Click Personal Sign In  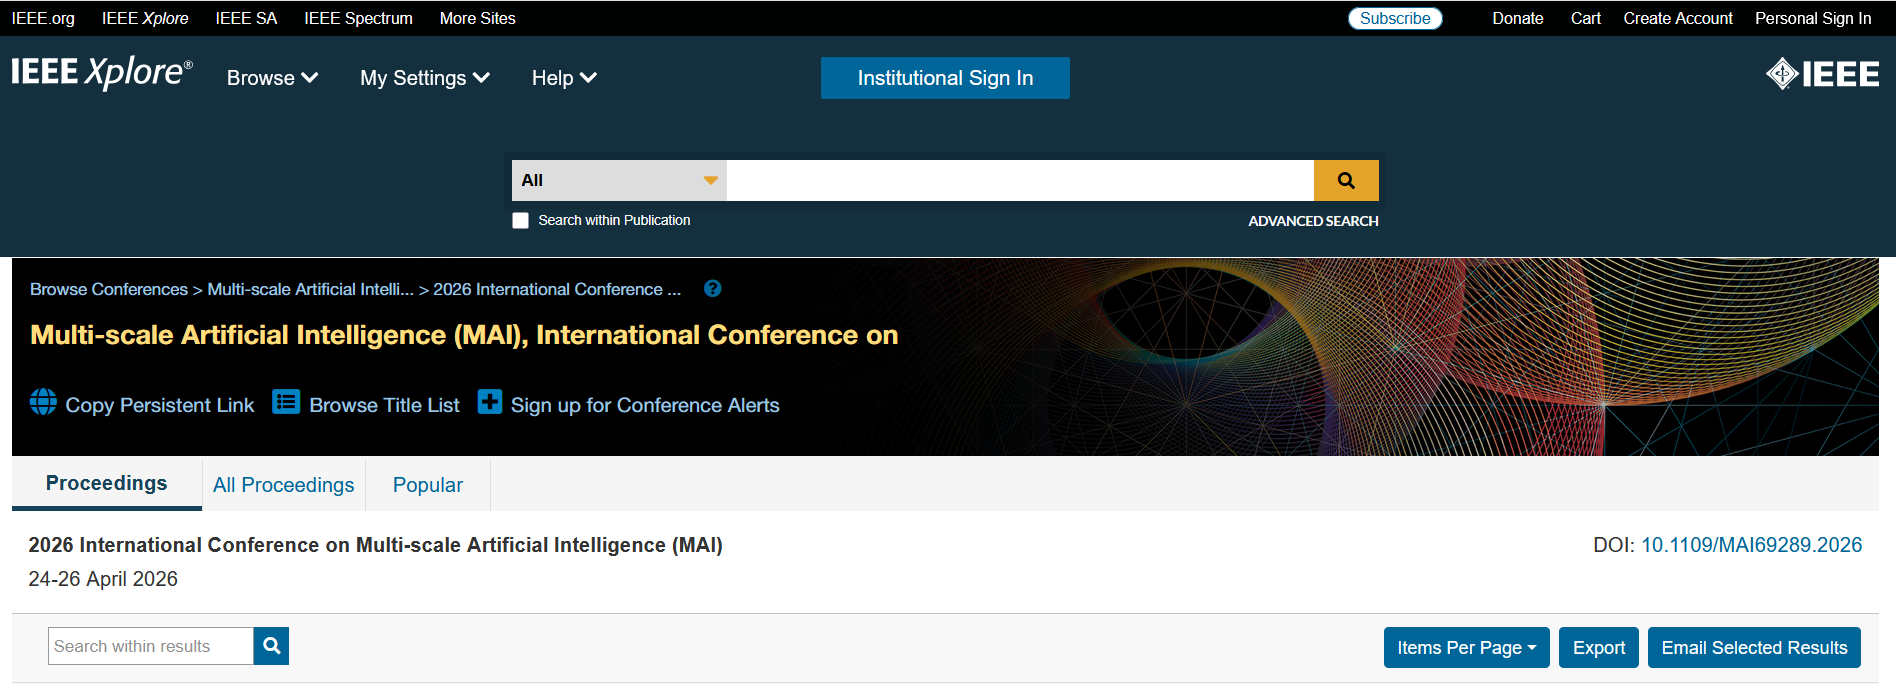[x=1813, y=18]
